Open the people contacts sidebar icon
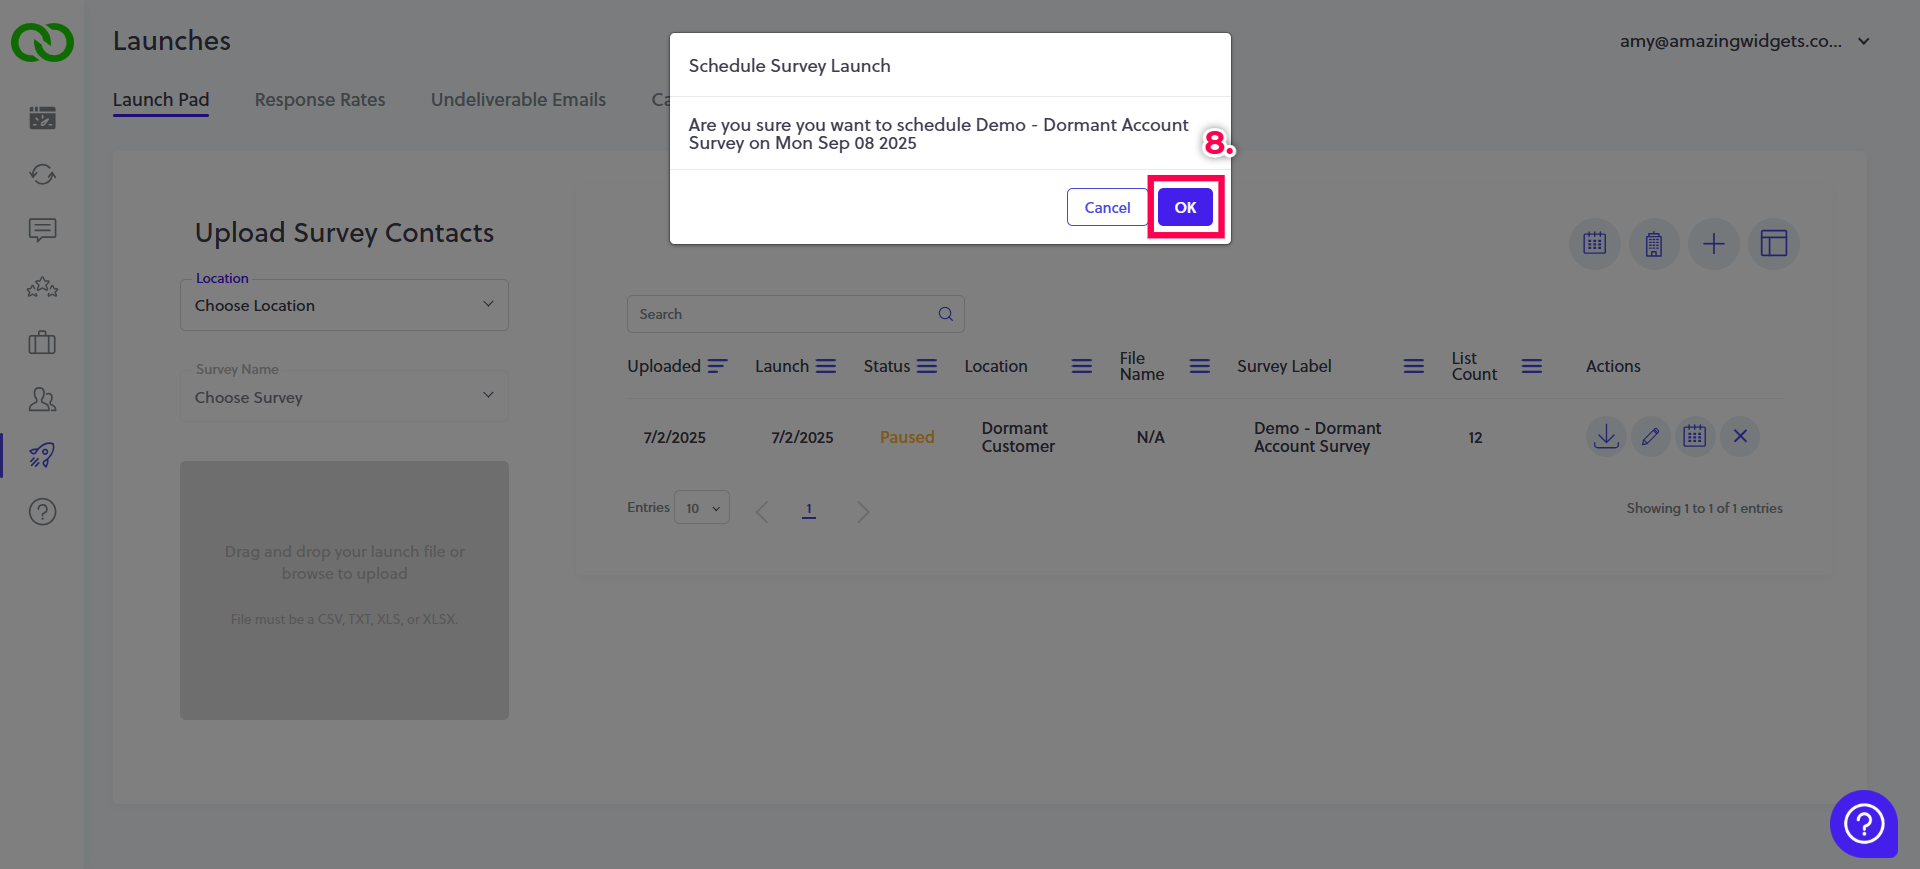This screenshot has height=869, width=1920. [x=42, y=400]
